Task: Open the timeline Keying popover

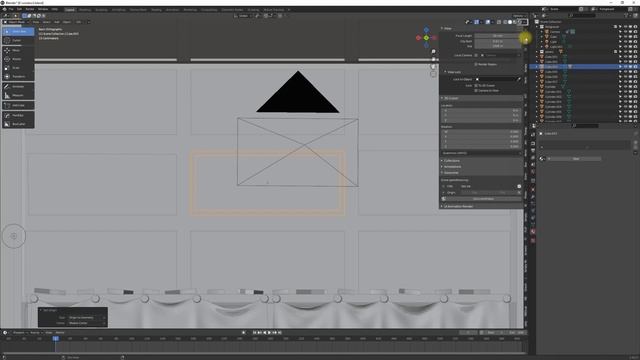Action: pyautogui.click(x=36, y=333)
